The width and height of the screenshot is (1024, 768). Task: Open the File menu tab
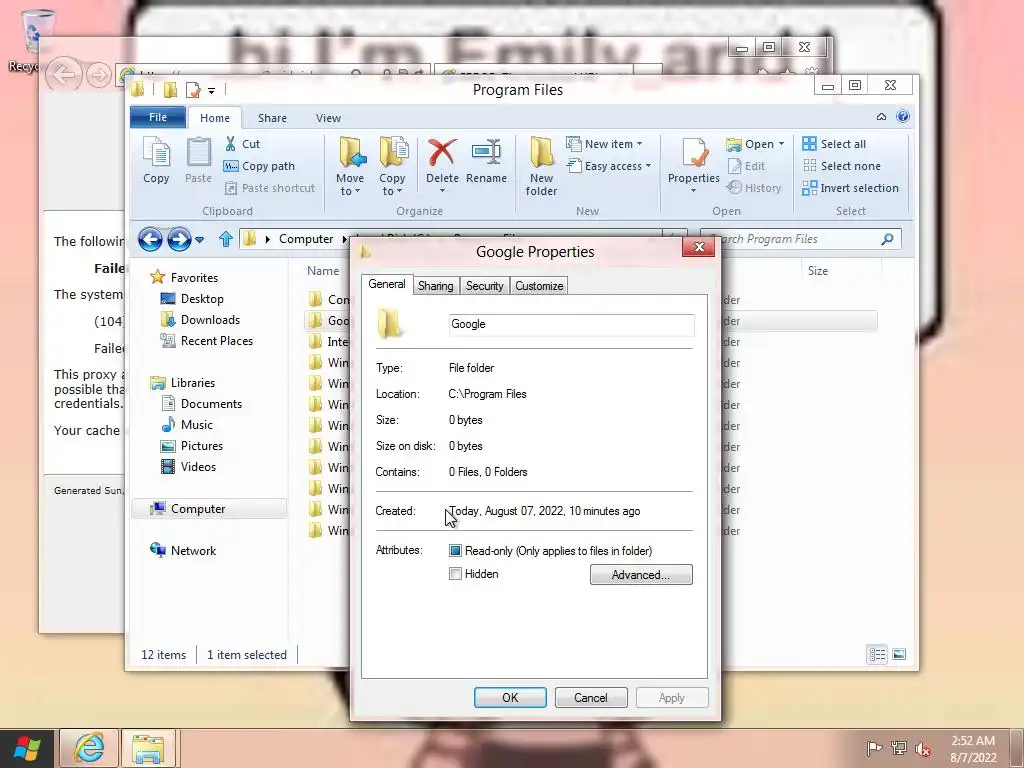pos(158,117)
